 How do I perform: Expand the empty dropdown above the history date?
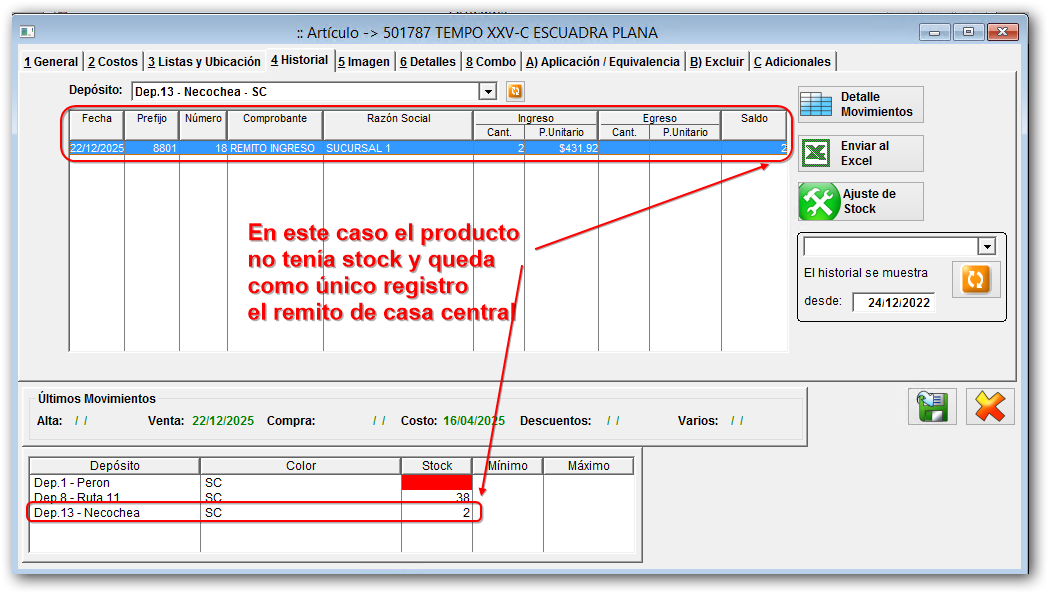[986, 246]
